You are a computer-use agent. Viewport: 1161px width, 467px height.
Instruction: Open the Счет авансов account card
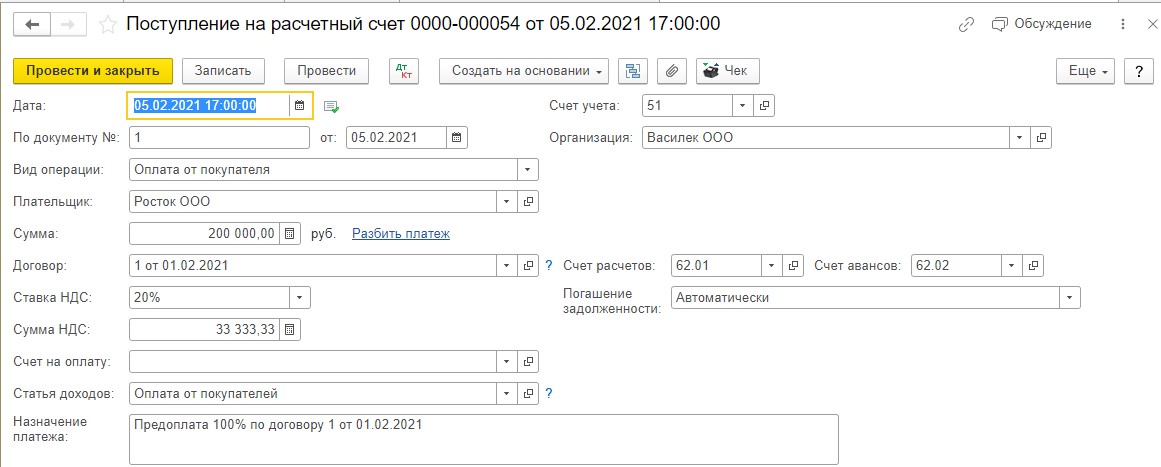1034,265
